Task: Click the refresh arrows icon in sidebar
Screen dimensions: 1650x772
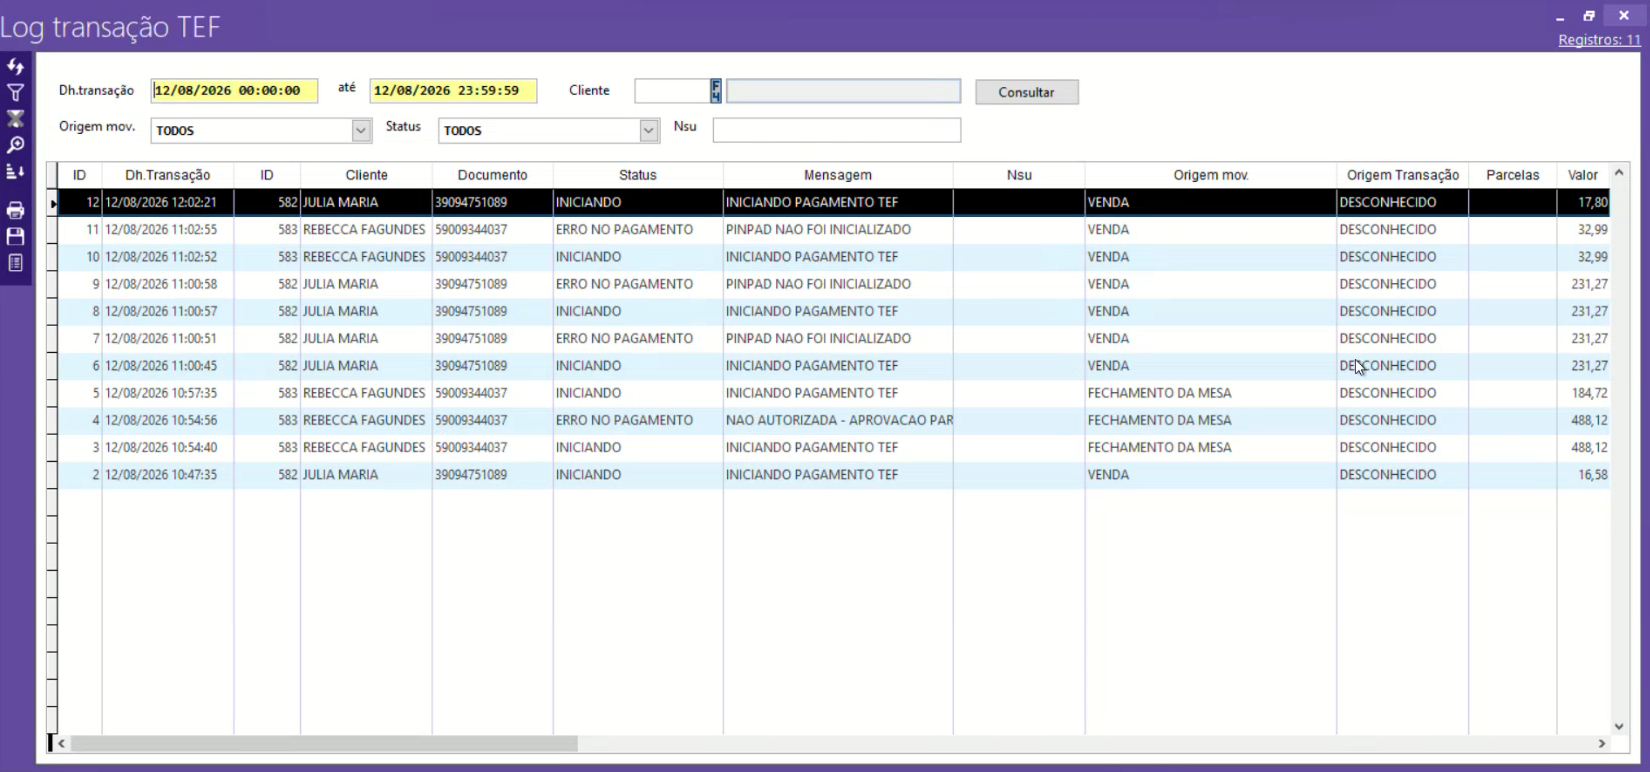Action: [15, 66]
